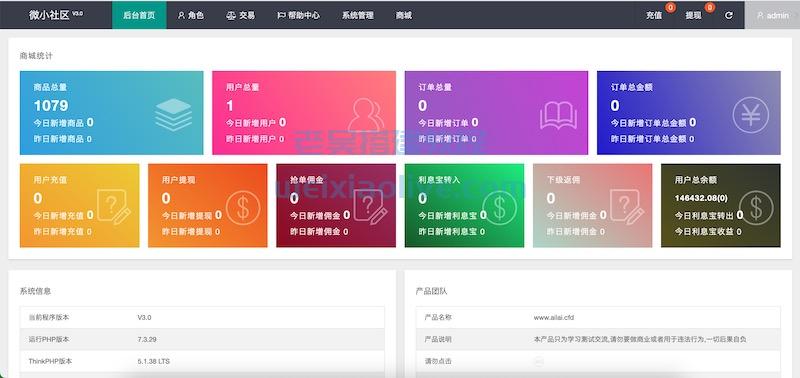Click the person icon beside 角色
The image size is (800, 378).
[x=181, y=15]
